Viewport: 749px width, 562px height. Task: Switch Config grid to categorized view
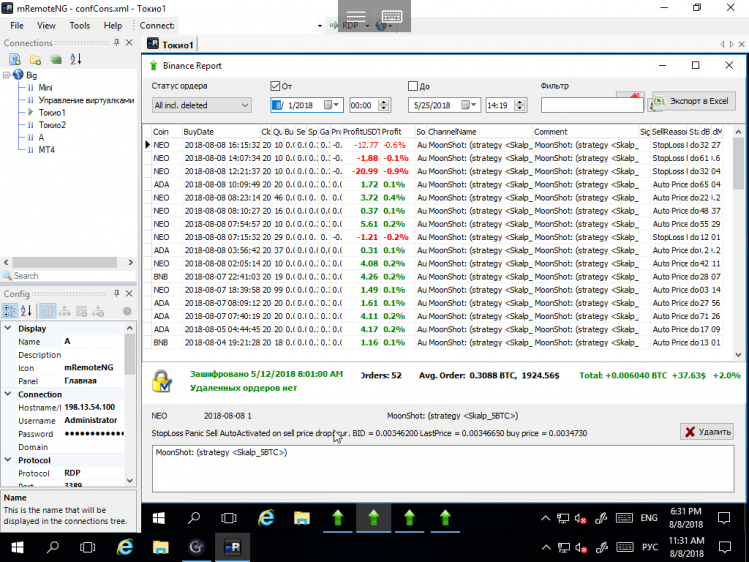(10, 311)
